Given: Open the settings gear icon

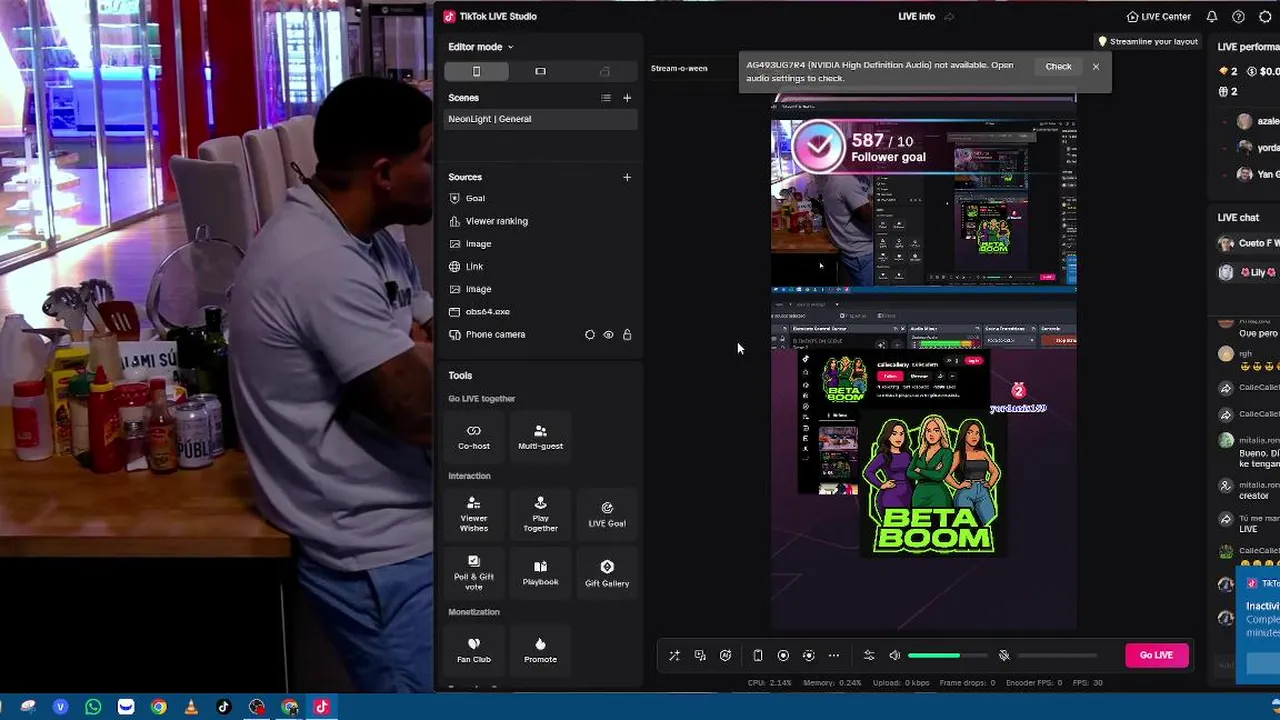Looking at the screenshot, I should (1265, 17).
